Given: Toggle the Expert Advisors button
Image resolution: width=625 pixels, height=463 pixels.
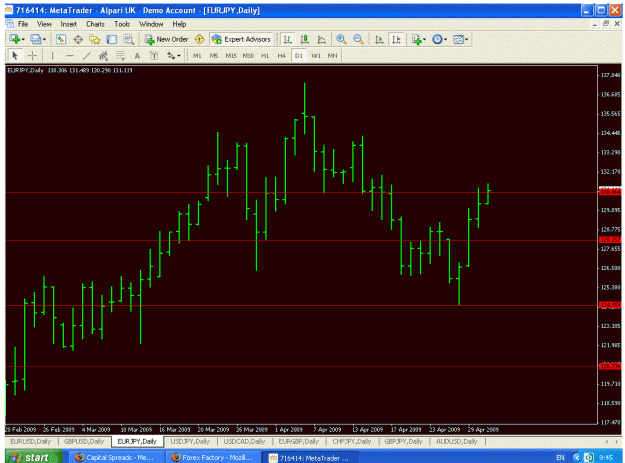Looking at the screenshot, I should [241, 39].
